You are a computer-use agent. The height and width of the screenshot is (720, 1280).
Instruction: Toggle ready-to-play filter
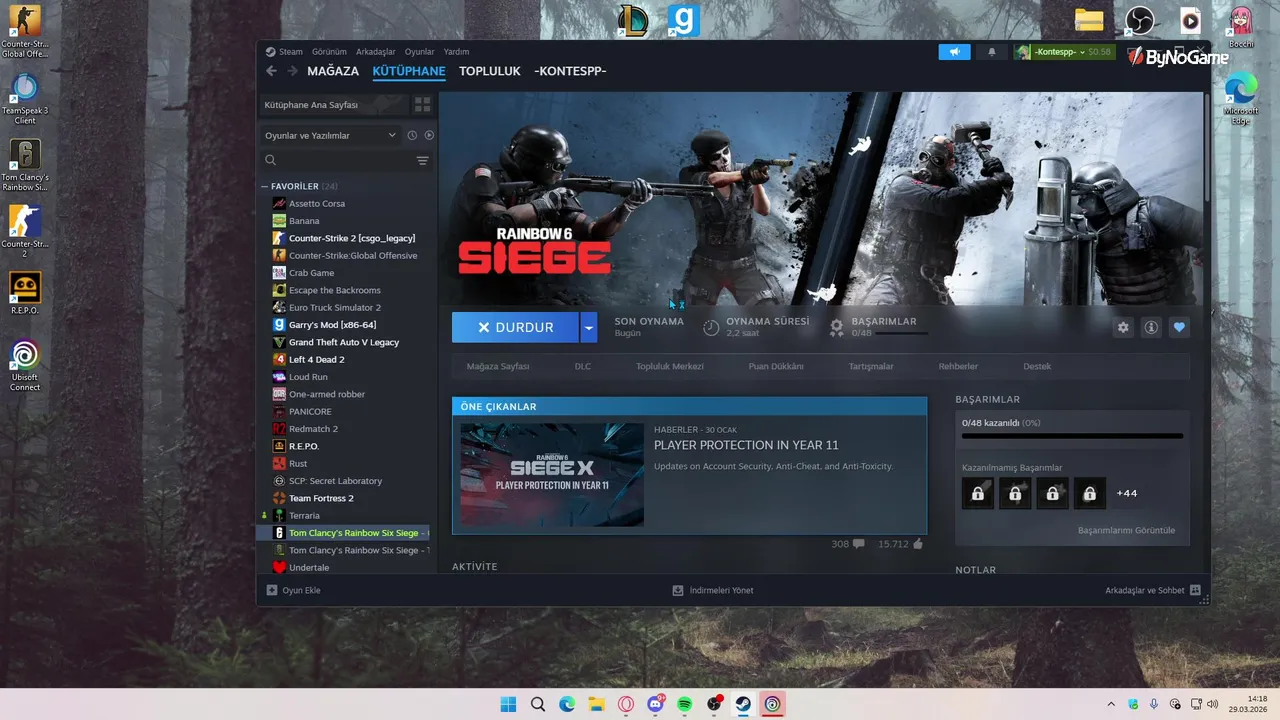[x=429, y=135]
